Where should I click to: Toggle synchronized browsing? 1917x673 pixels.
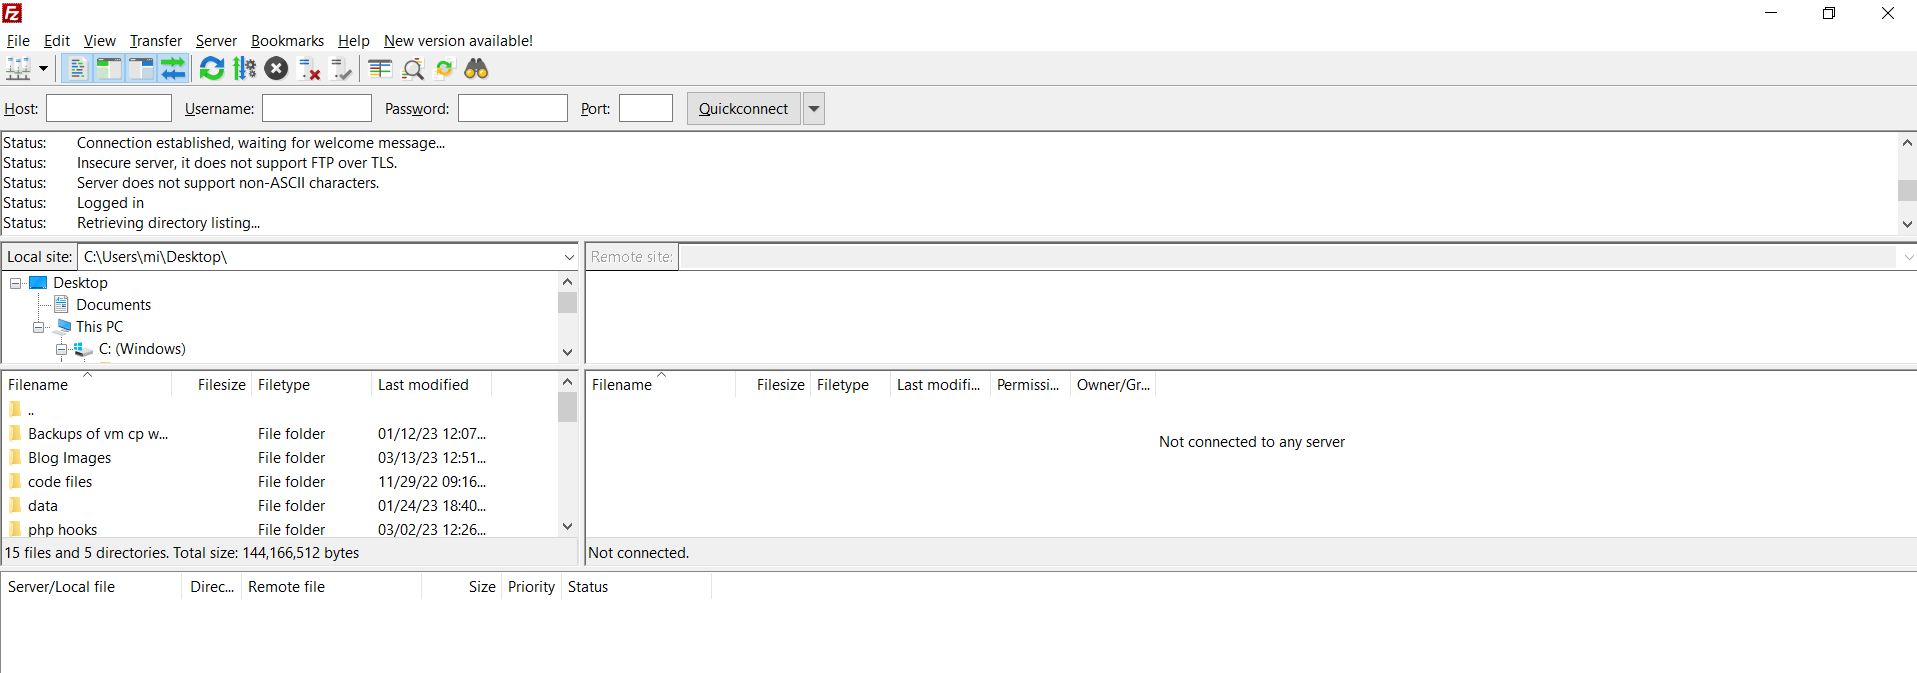(445, 69)
